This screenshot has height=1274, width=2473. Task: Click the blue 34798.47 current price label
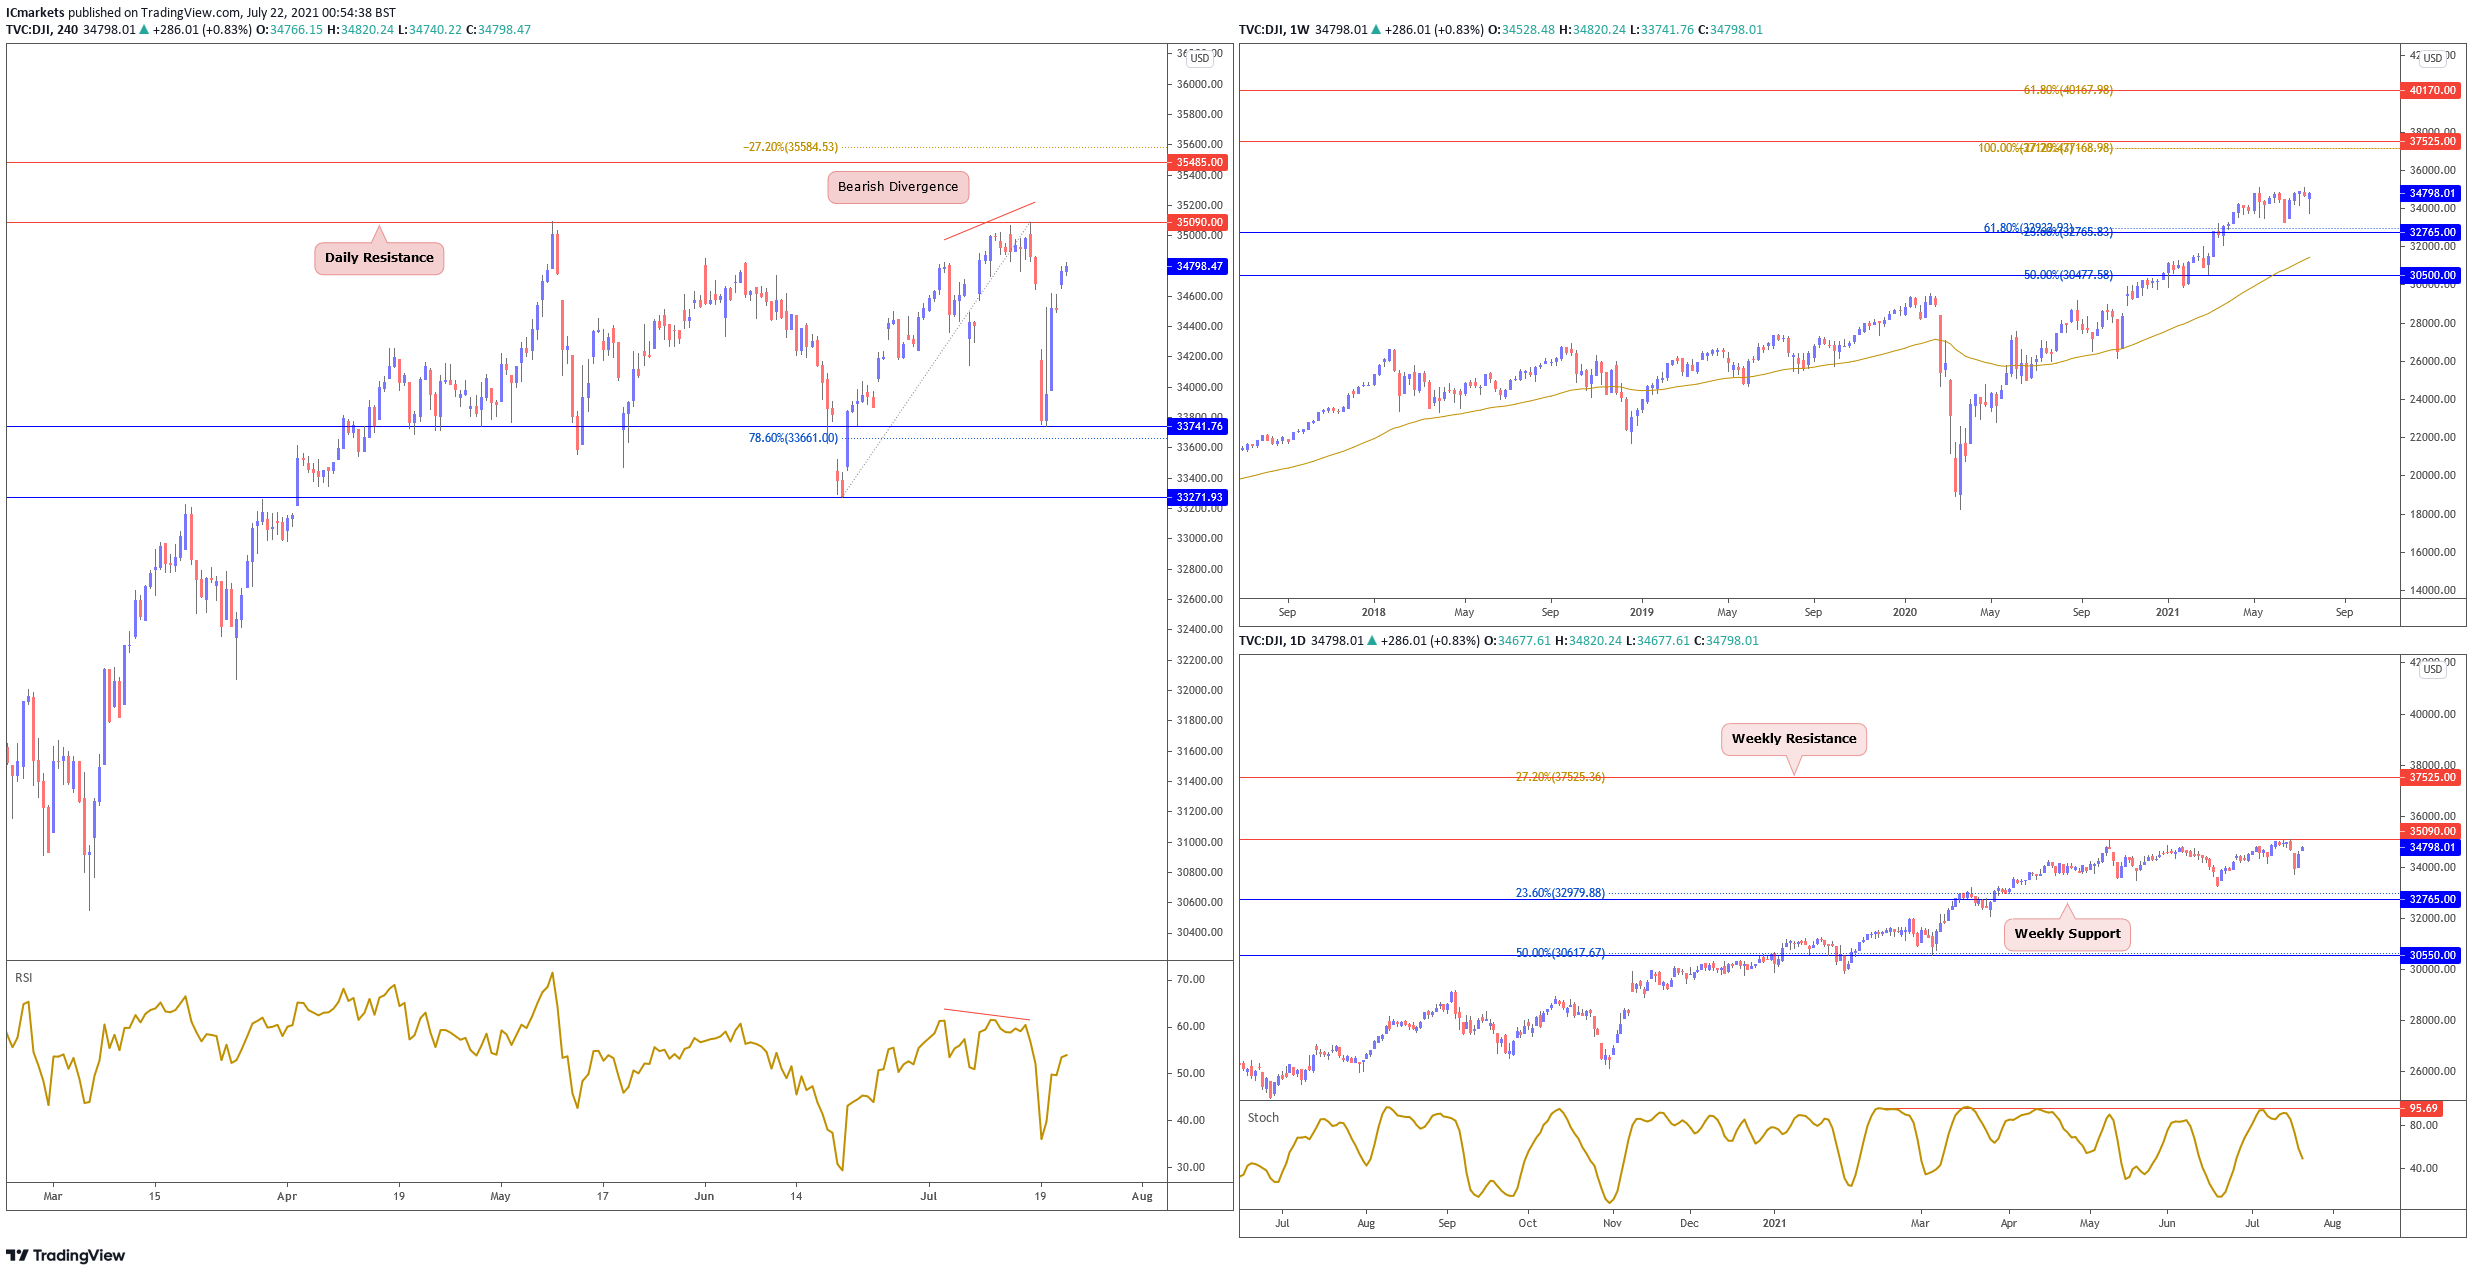(1198, 266)
